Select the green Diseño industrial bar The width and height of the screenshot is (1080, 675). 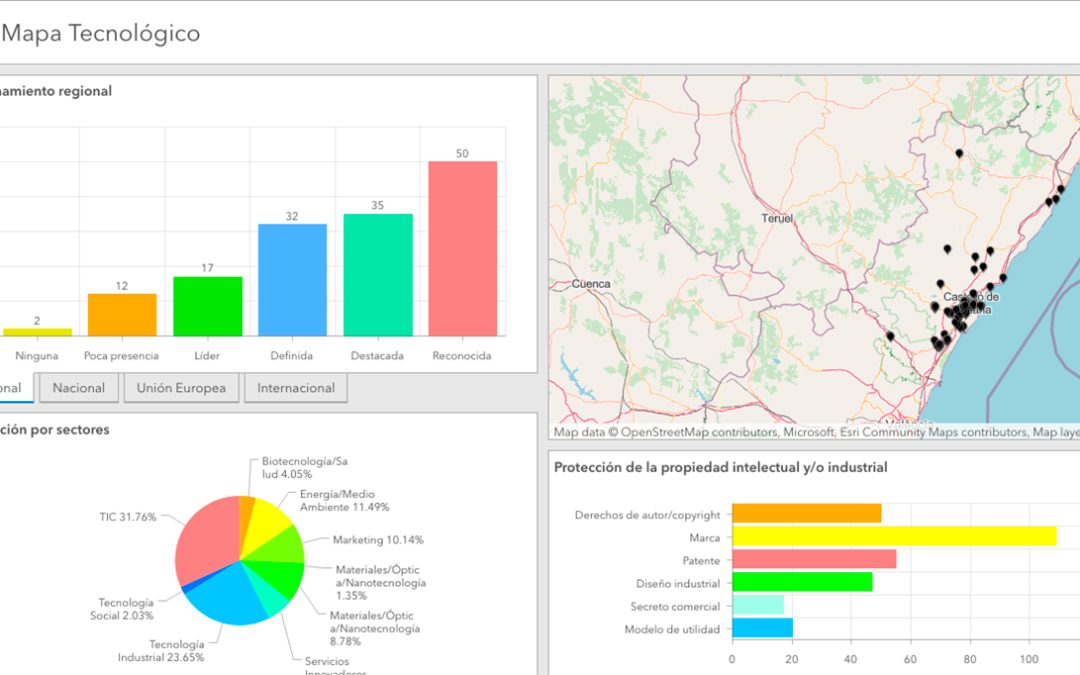tap(802, 582)
